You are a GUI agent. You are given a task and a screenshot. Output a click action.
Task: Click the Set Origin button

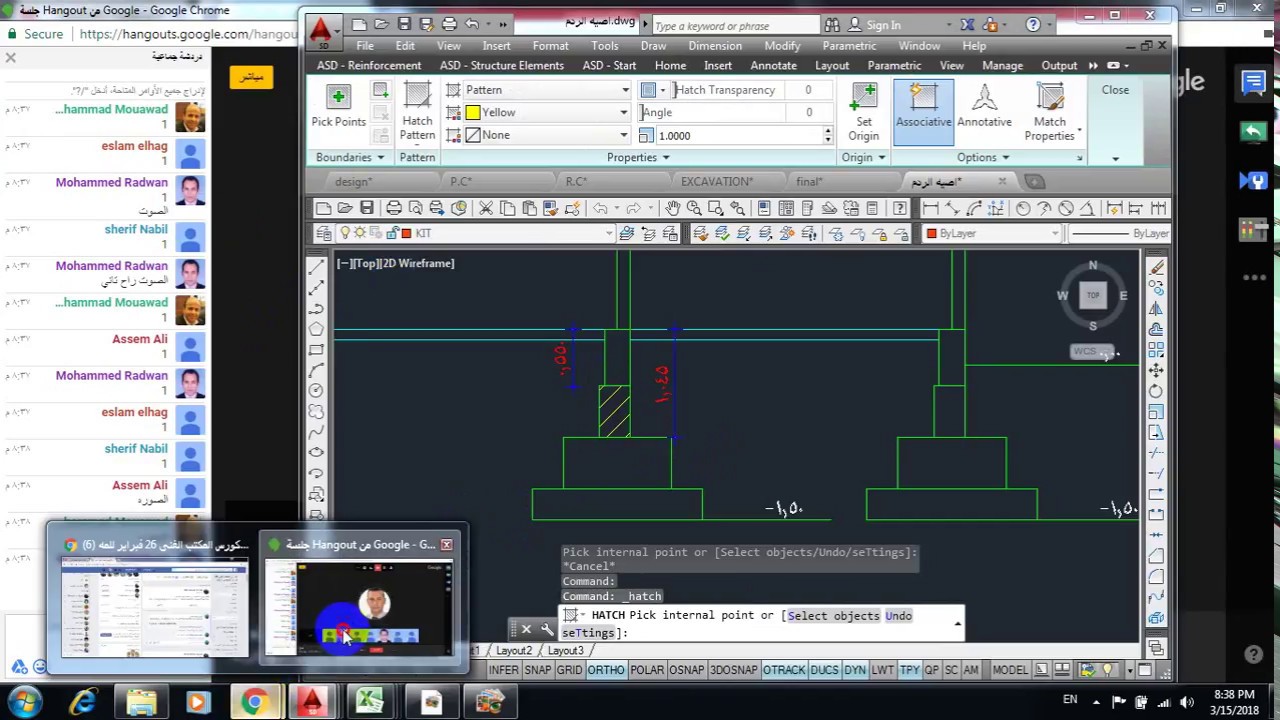pos(863,113)
